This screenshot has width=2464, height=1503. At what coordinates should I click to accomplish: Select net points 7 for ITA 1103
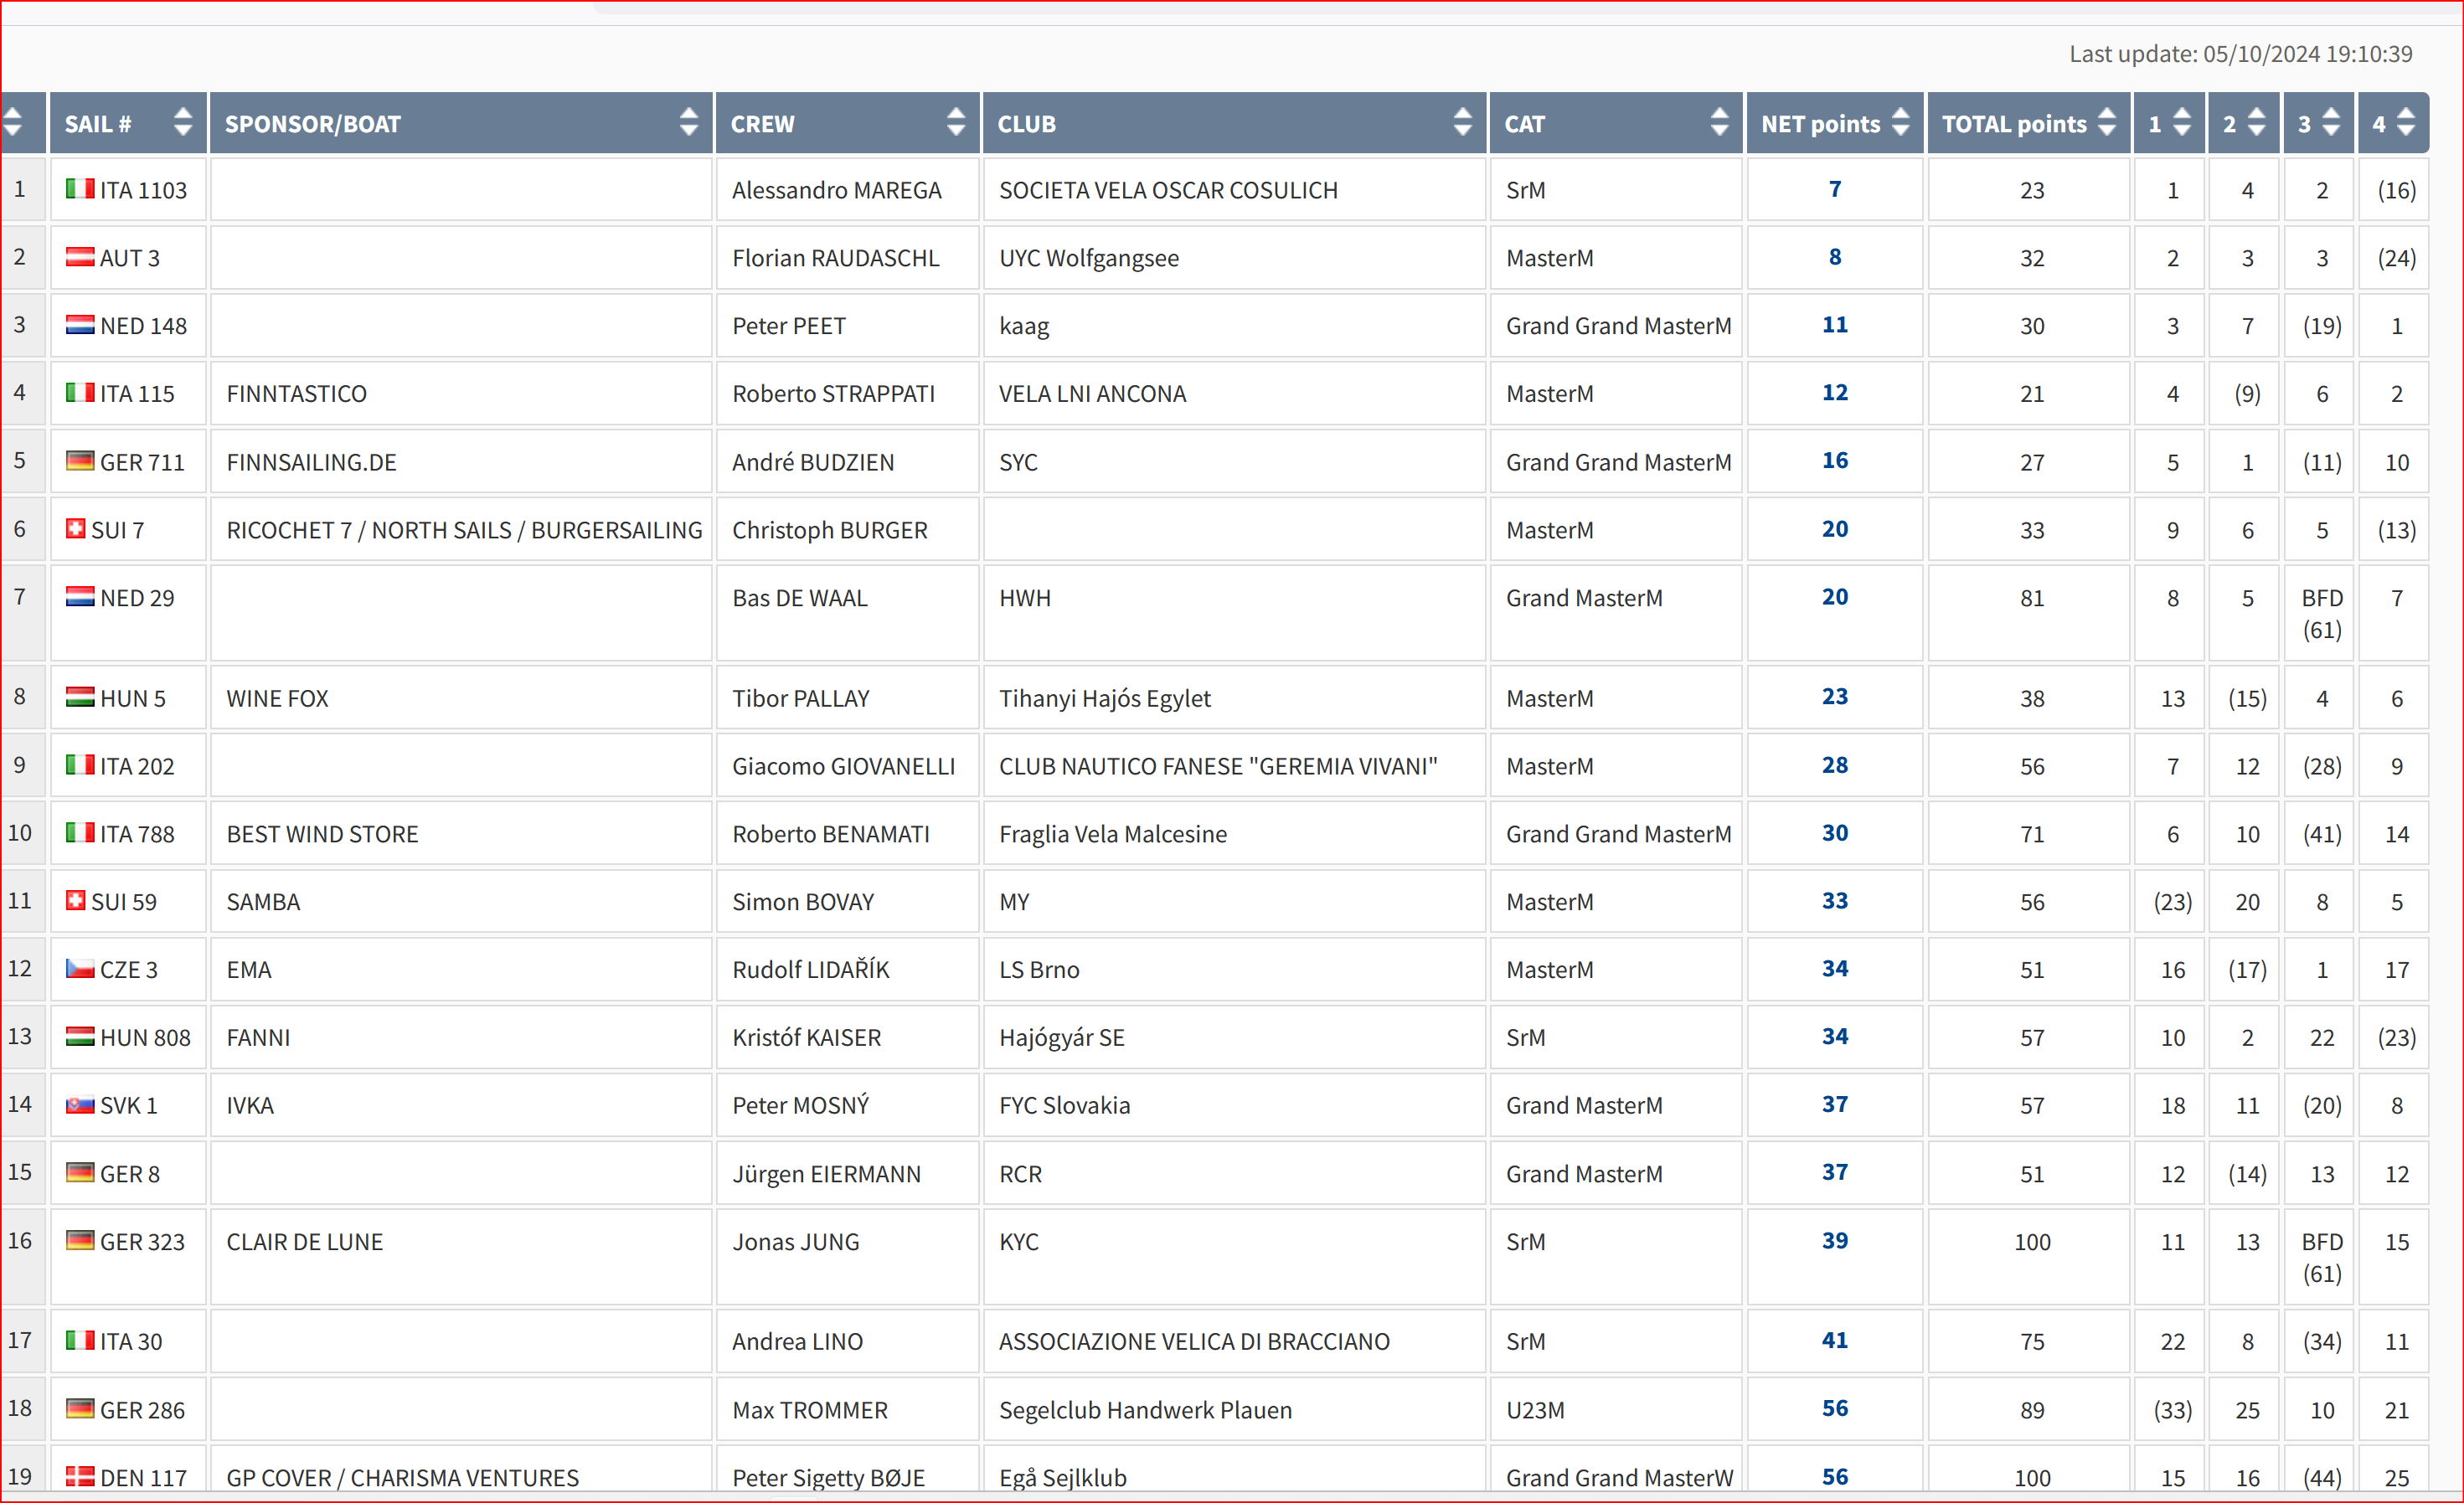pos(1834,189)
